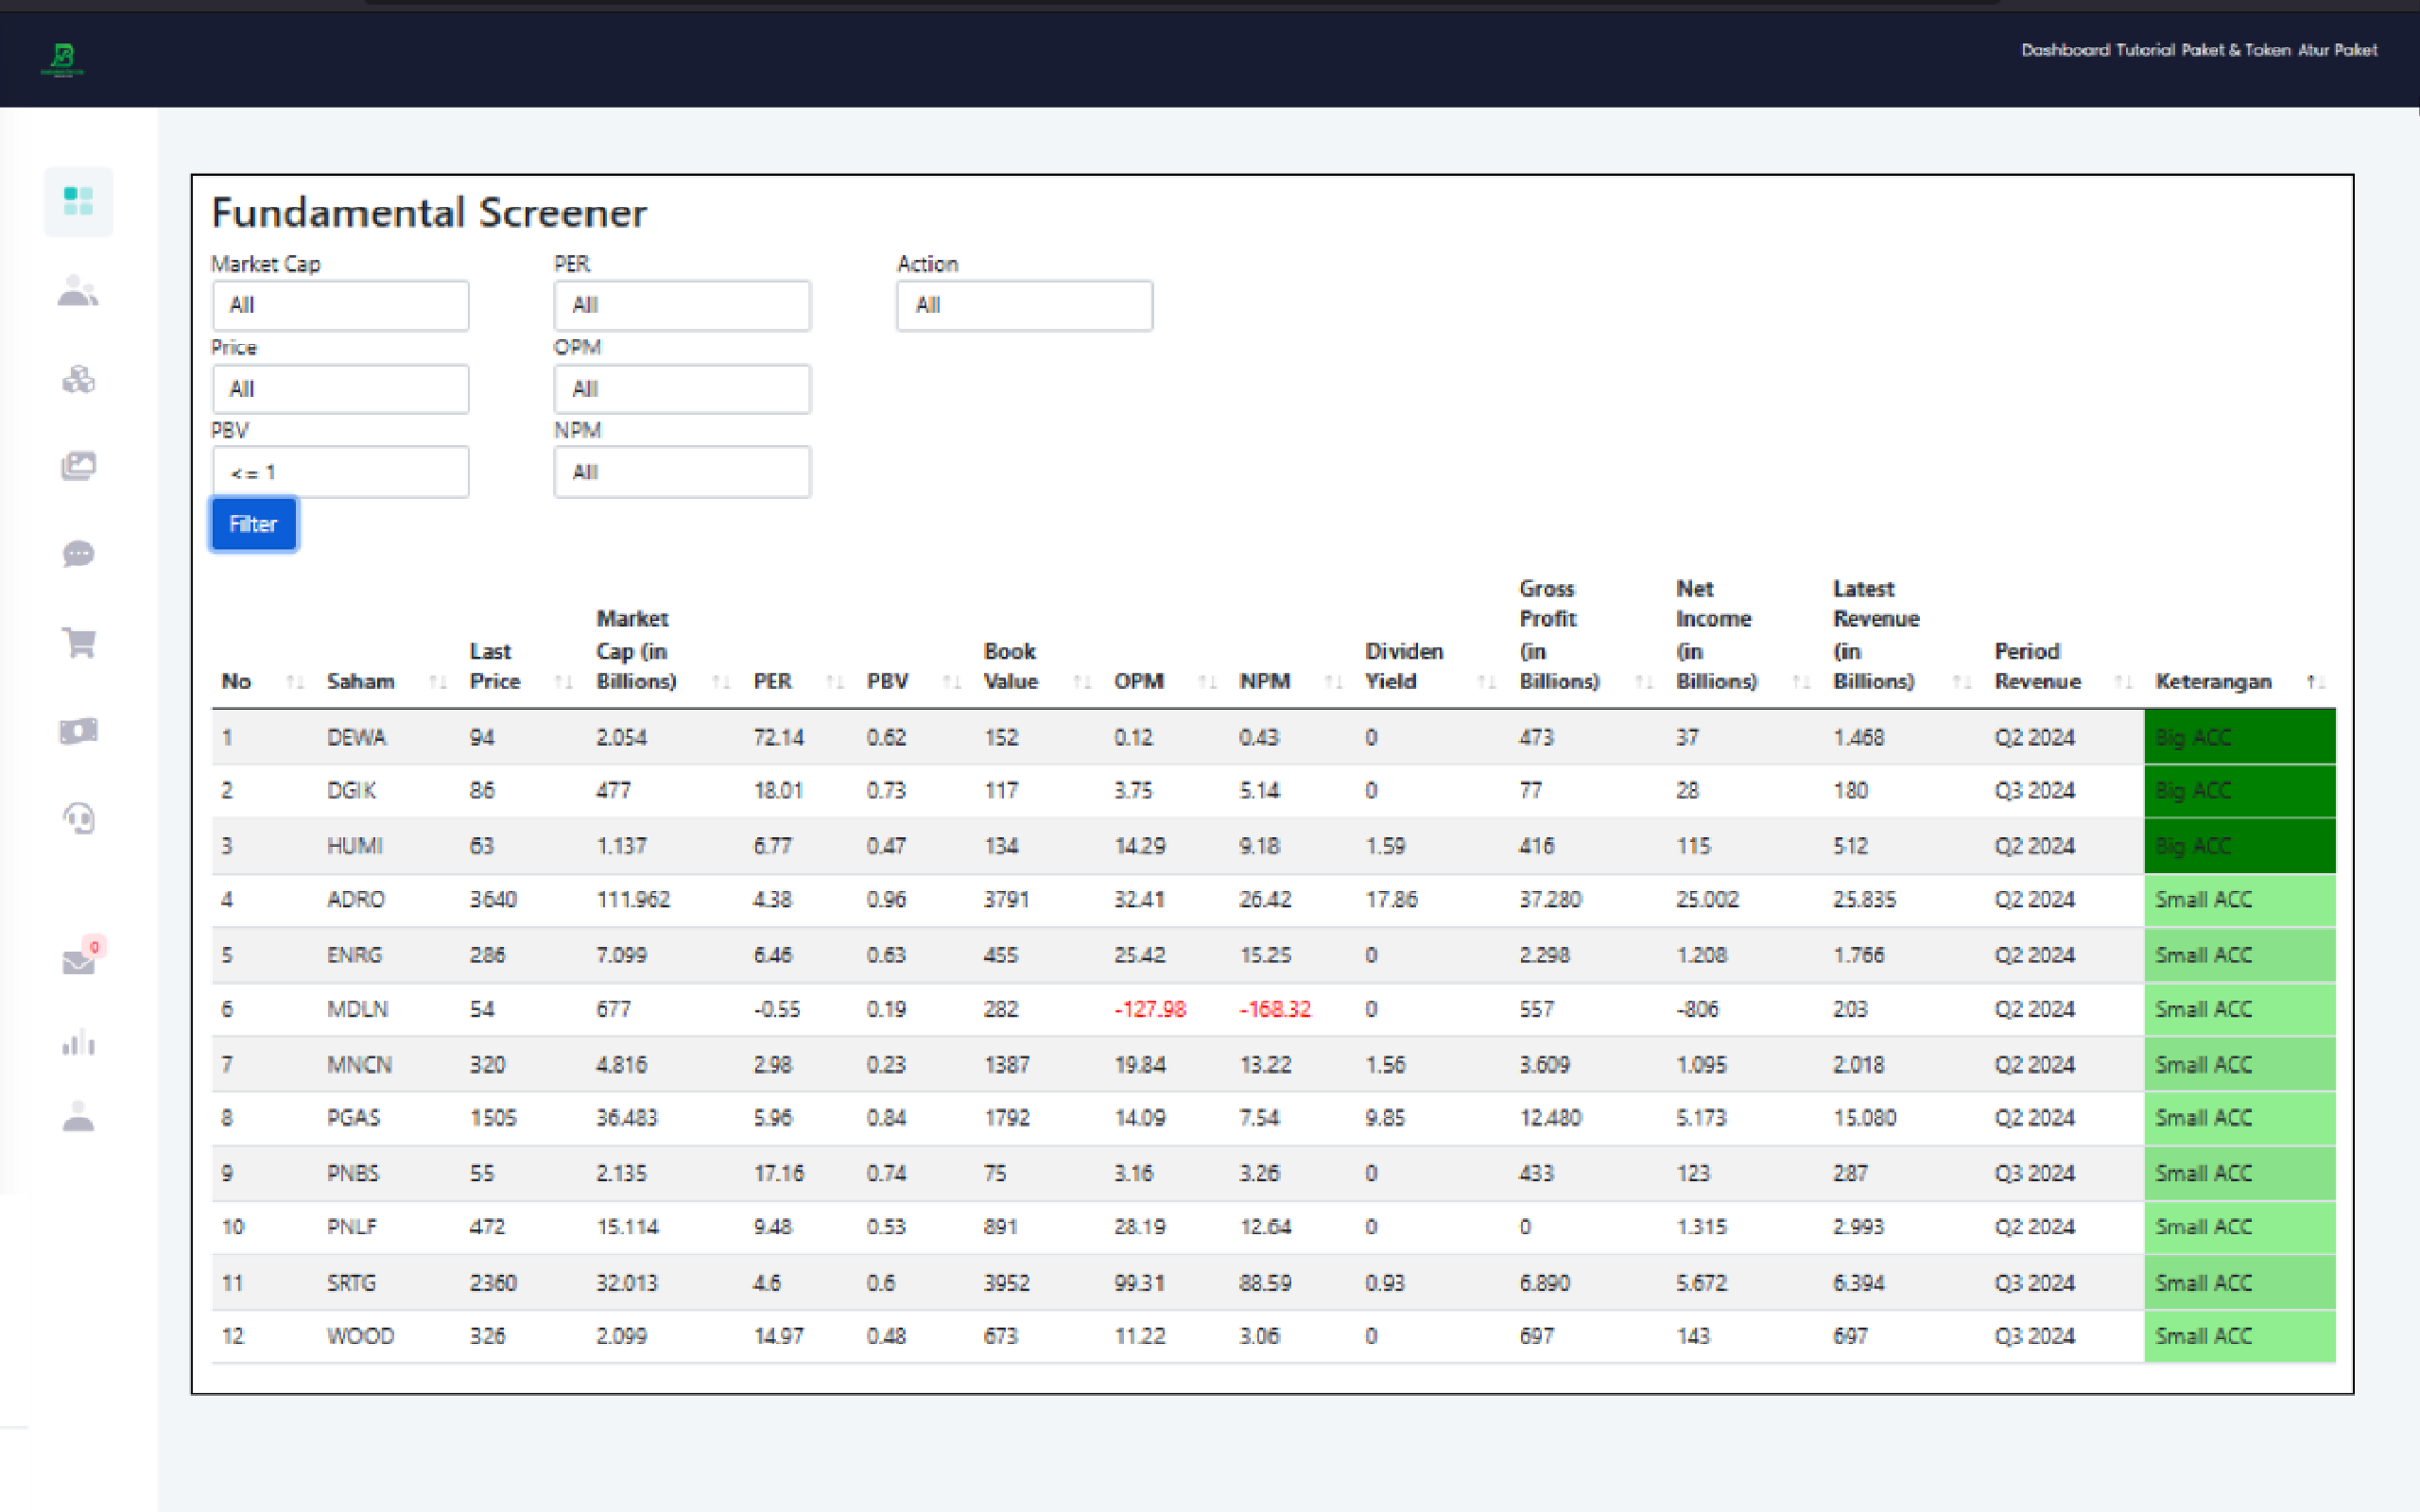
Task: Sort table by PBV column
Action: click(x=888, y=681)
